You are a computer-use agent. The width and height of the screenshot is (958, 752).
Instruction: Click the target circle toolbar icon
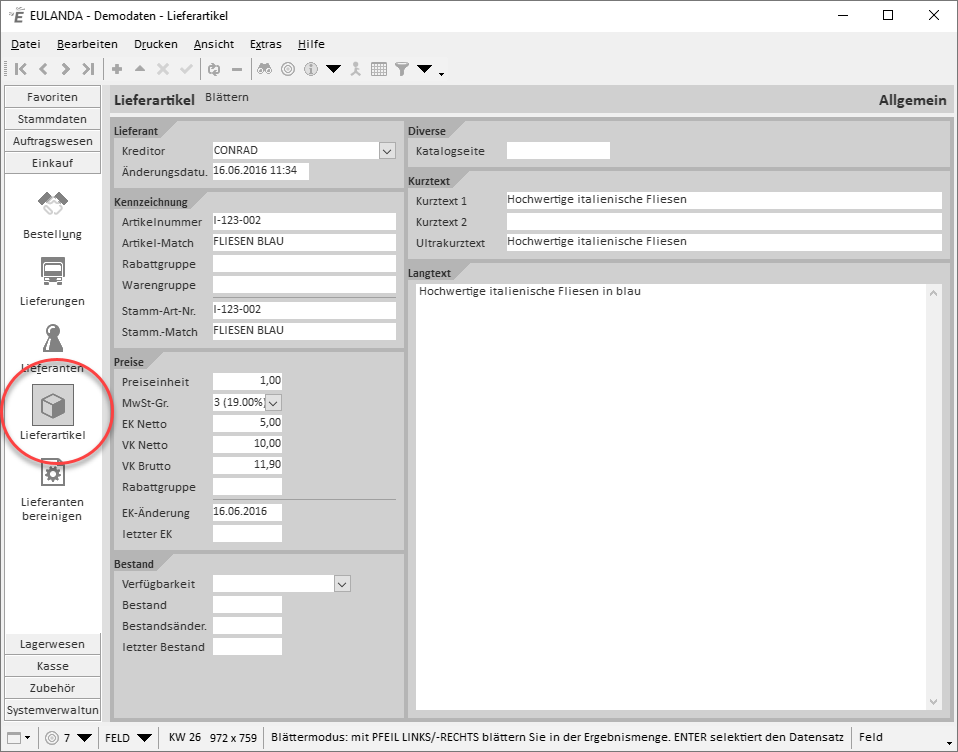tap(288, 69)
